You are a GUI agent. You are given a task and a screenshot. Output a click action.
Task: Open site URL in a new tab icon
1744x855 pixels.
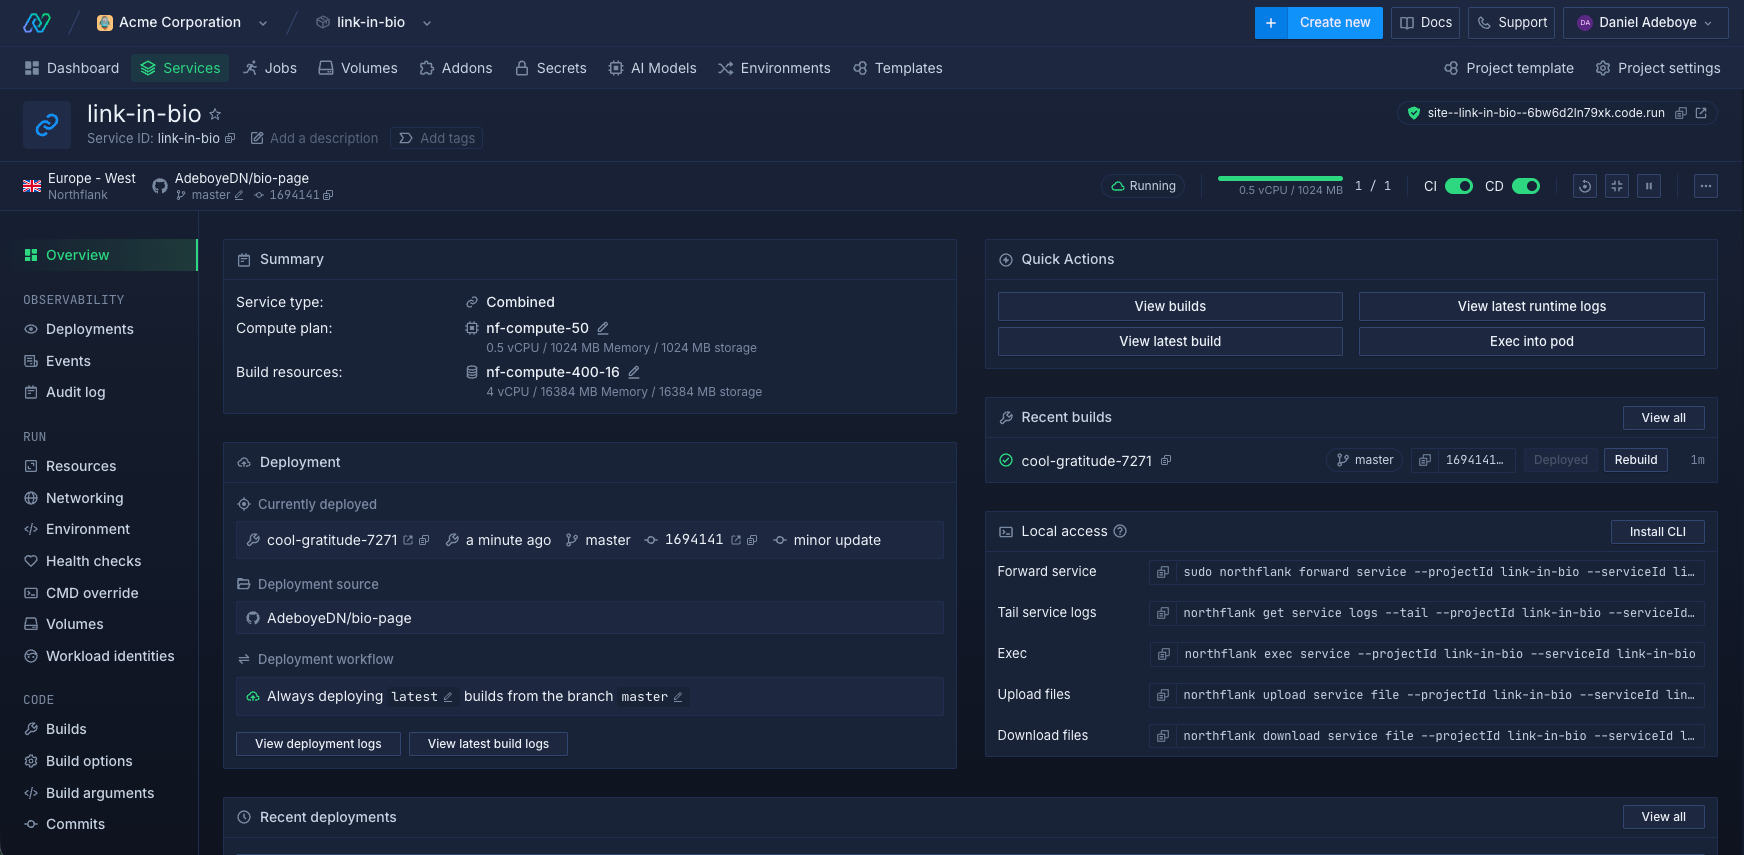(x=1701, y=113)
